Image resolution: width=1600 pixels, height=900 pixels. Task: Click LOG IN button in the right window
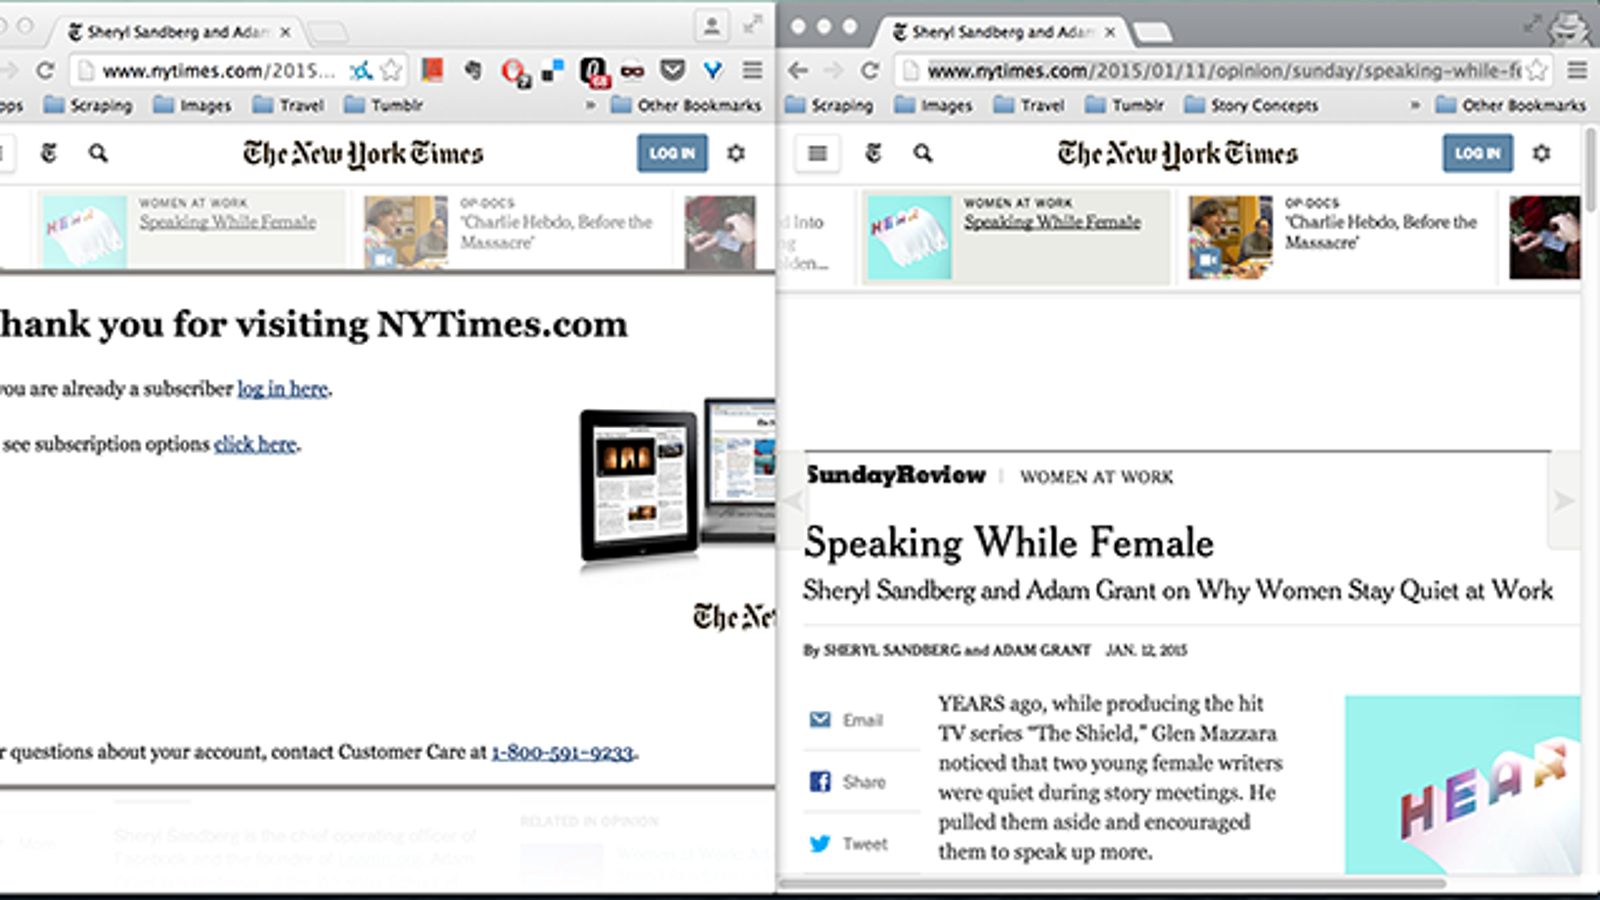pyautogui.click(x=1477, y=153)
